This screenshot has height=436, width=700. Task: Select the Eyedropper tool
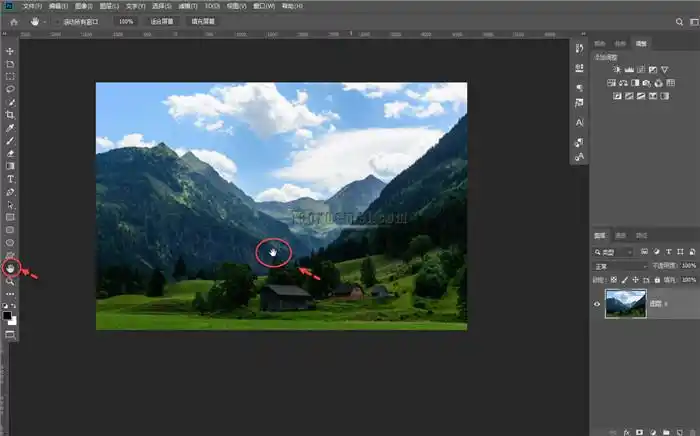[10, 128]
